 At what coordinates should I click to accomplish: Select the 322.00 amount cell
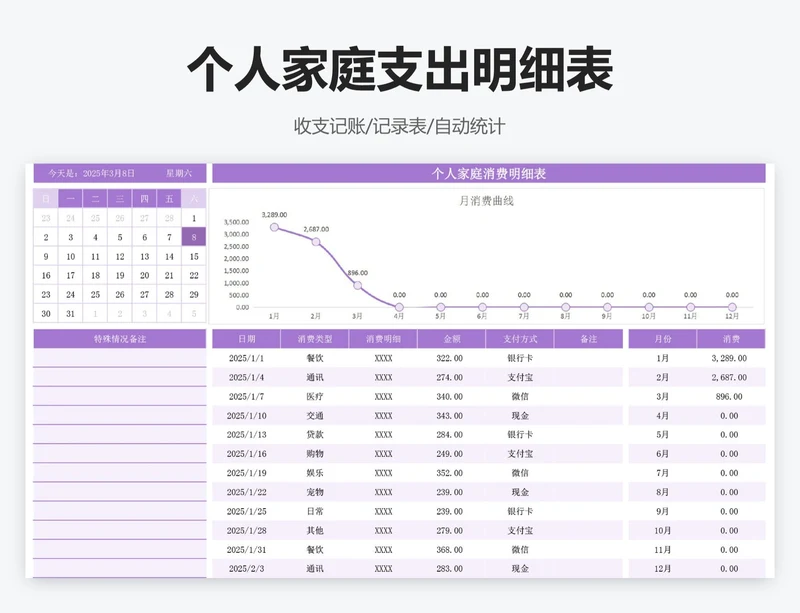tap(449, 358)
